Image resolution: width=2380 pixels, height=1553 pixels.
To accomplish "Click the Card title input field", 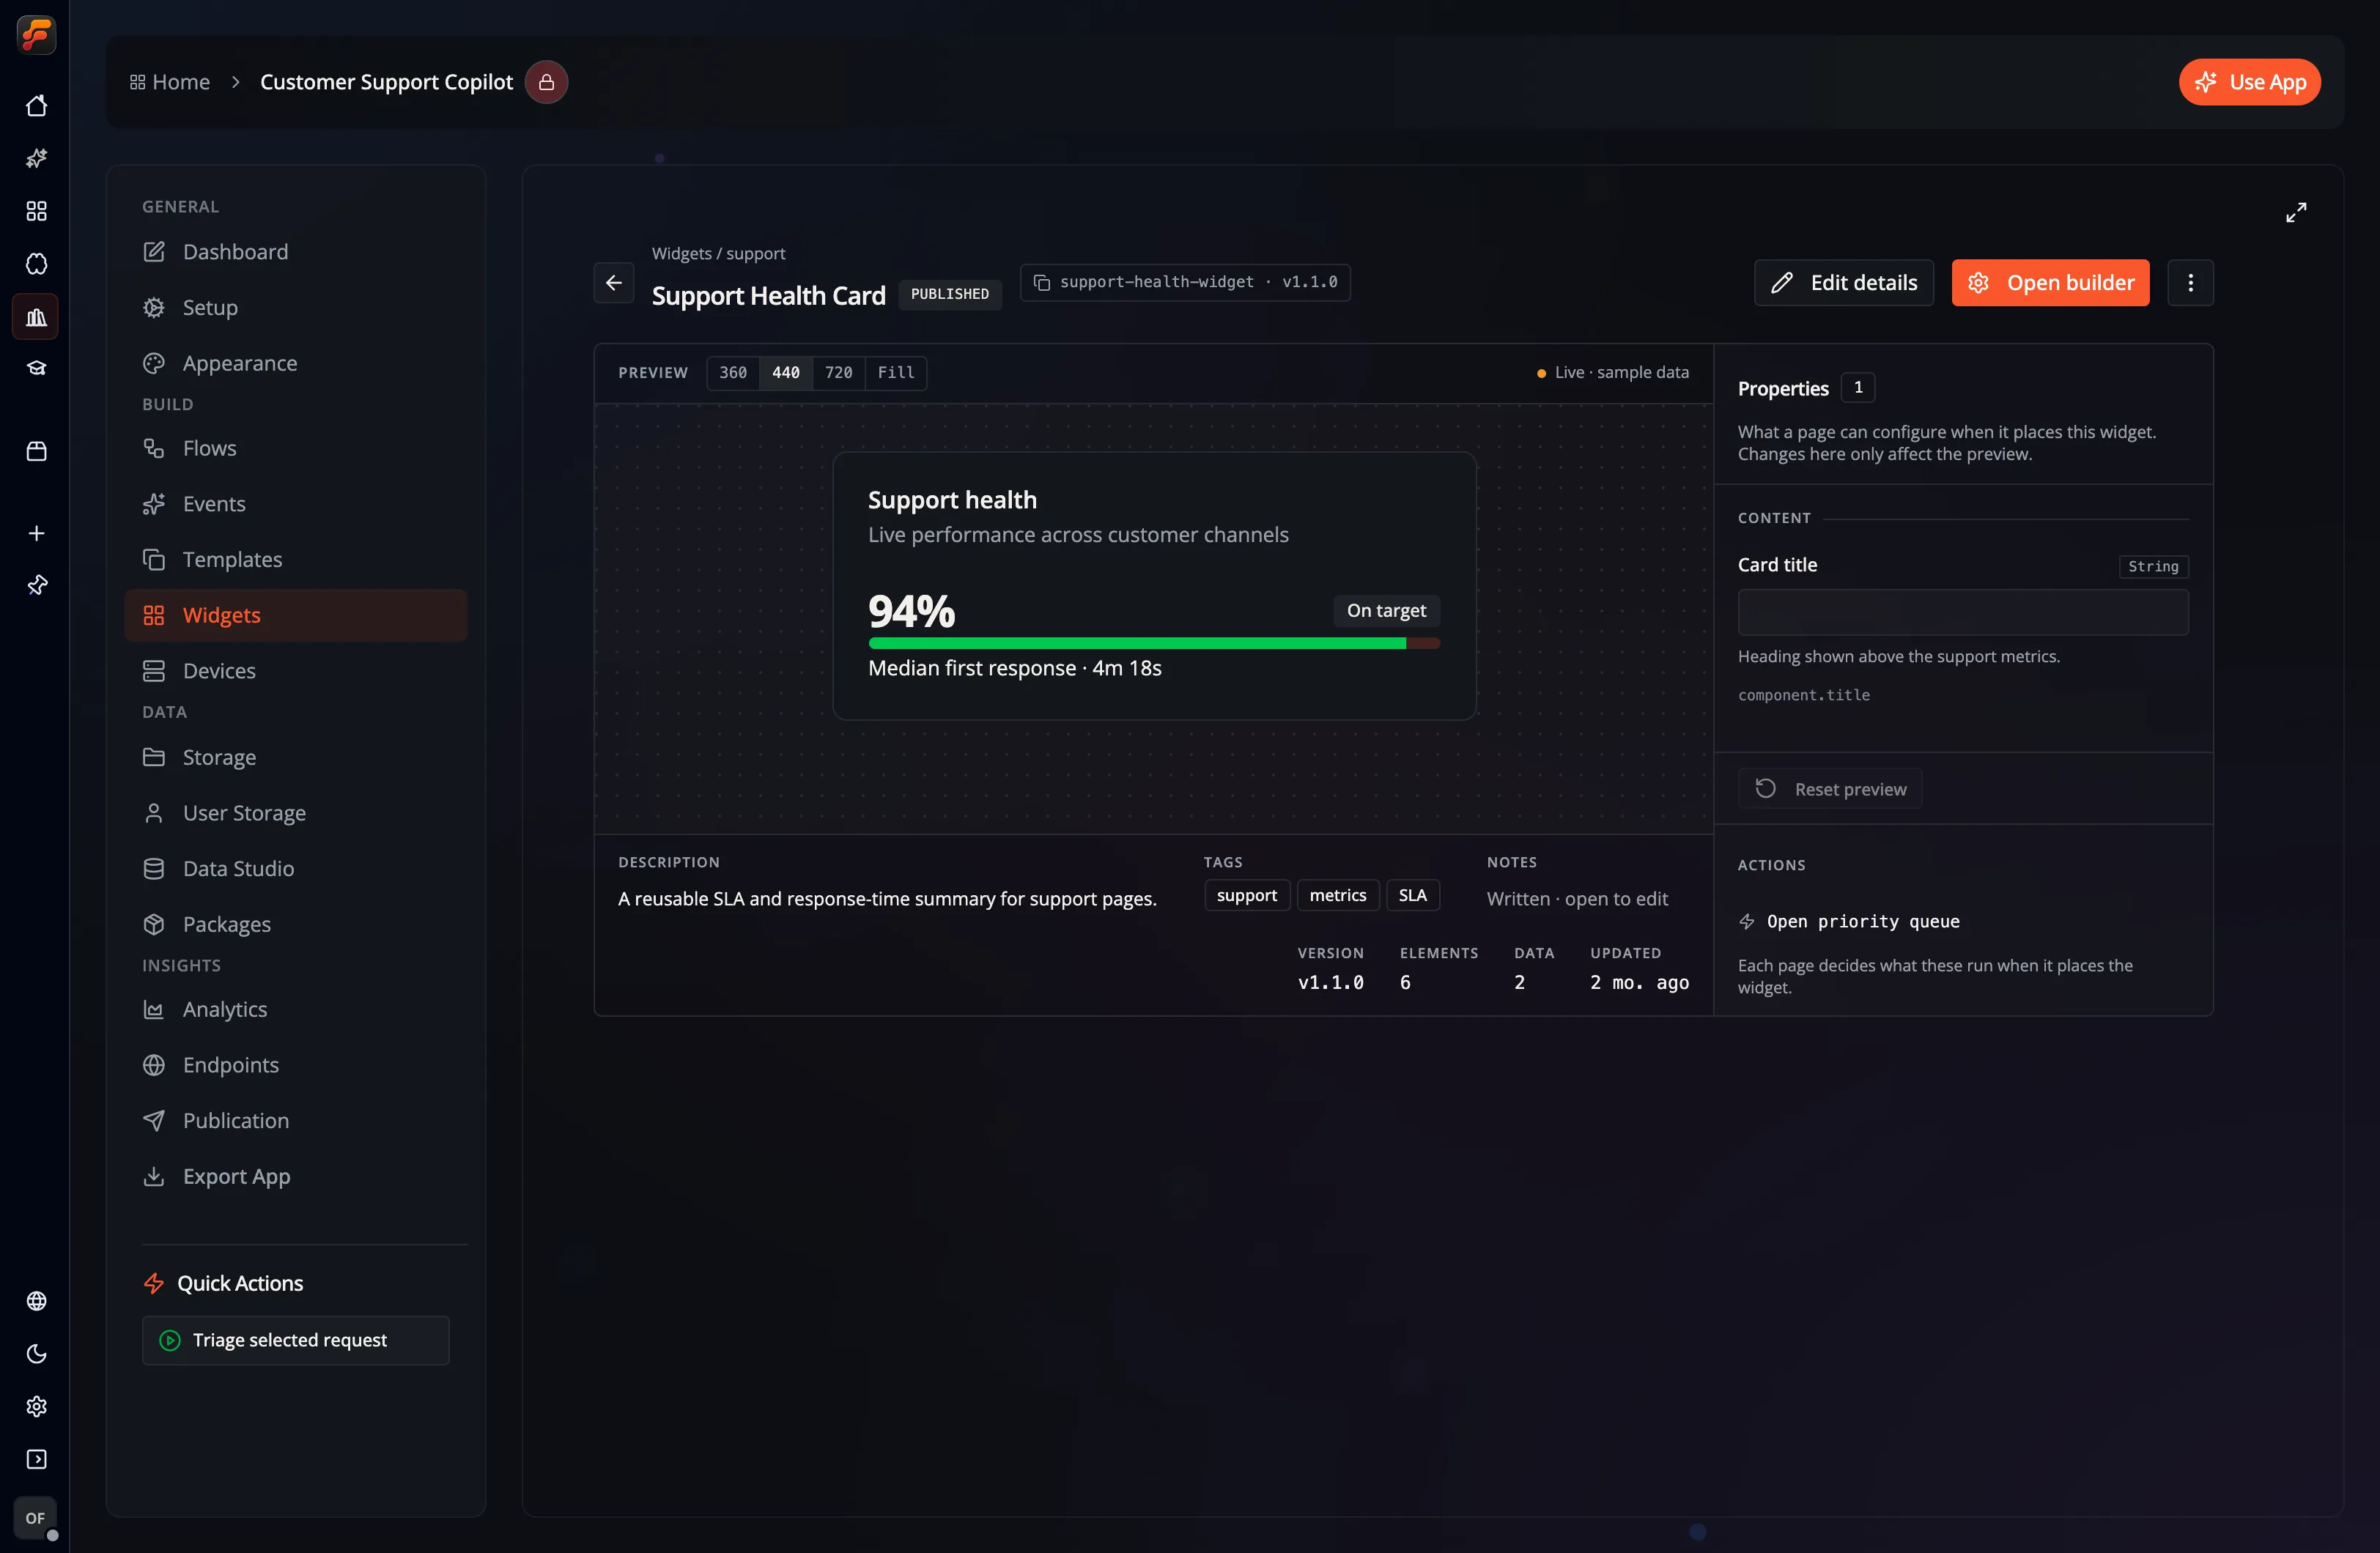I will [x=1963, y=612].
